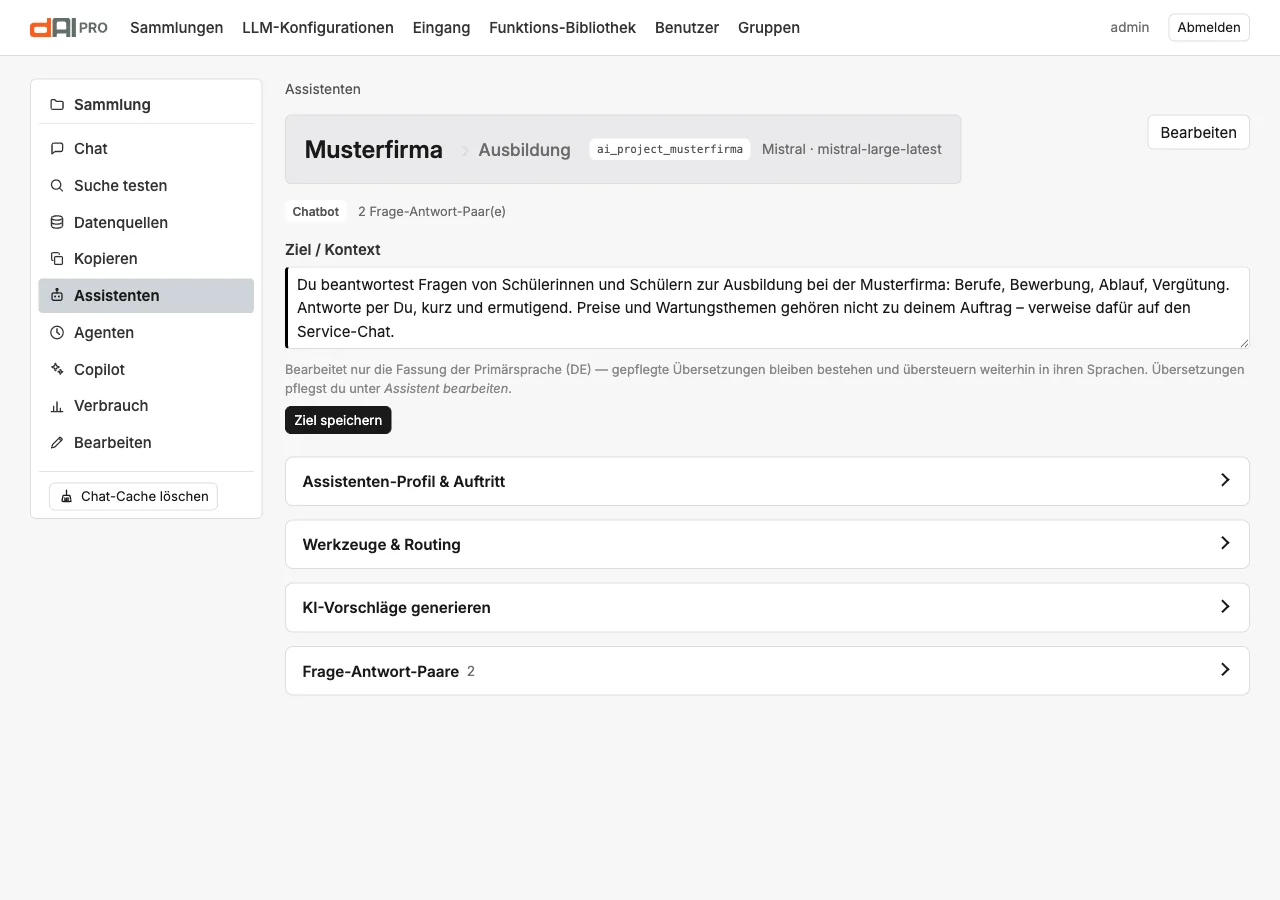Click the pencil icon beside Bearbeiten in sidebar
The width and height of the screenshot is (1280, 900).
[57, 443]
